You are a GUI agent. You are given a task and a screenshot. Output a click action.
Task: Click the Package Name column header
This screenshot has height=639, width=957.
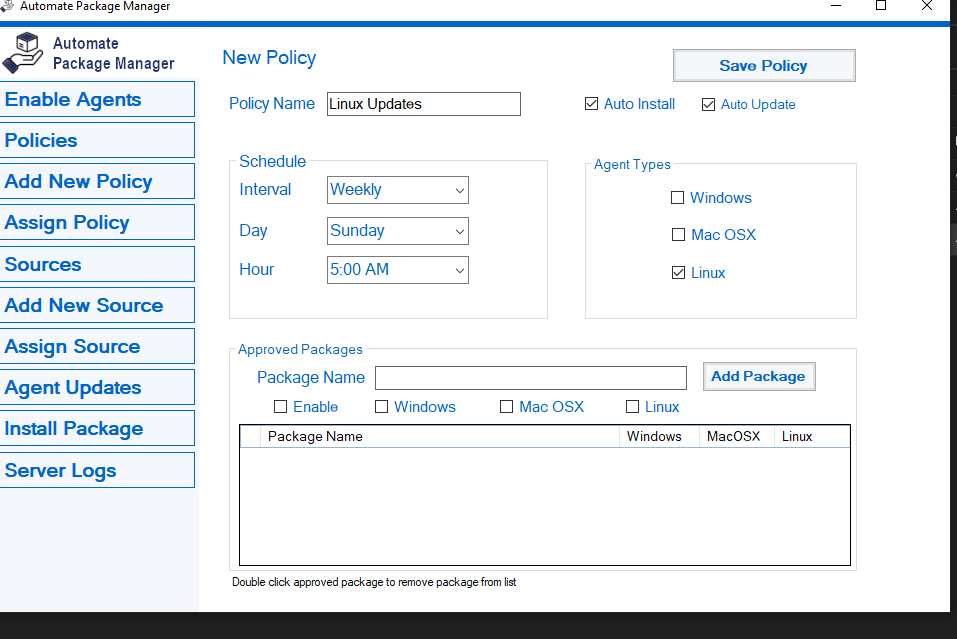(440, 437)
